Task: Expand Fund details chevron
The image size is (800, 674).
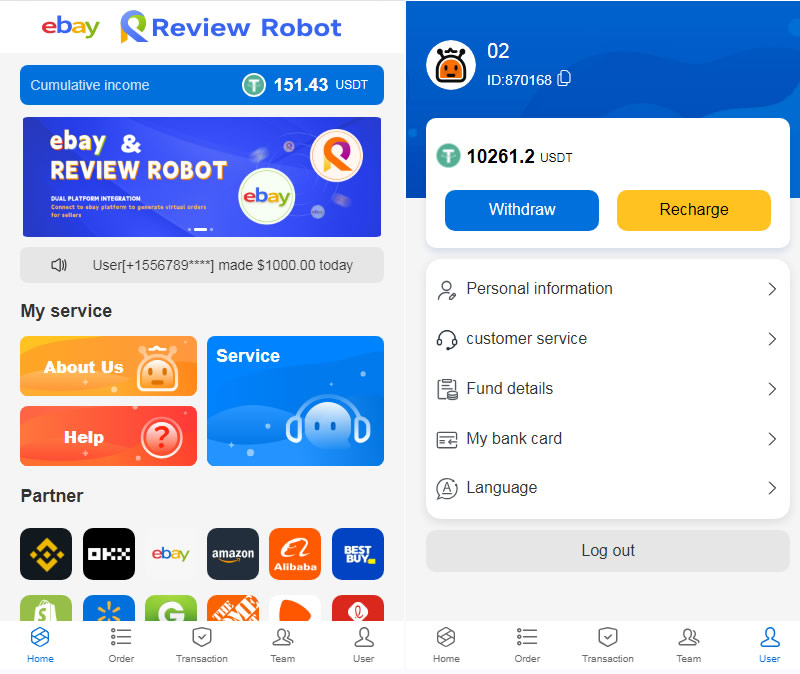Action: point(772,389)
